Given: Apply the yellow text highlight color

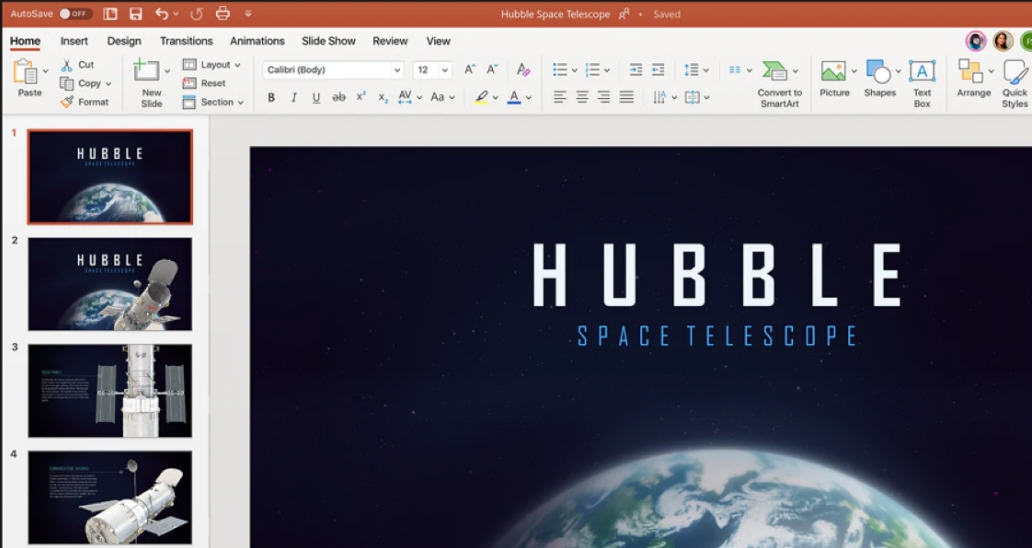Looking at the screenshot, I should (x=481, y=97).
